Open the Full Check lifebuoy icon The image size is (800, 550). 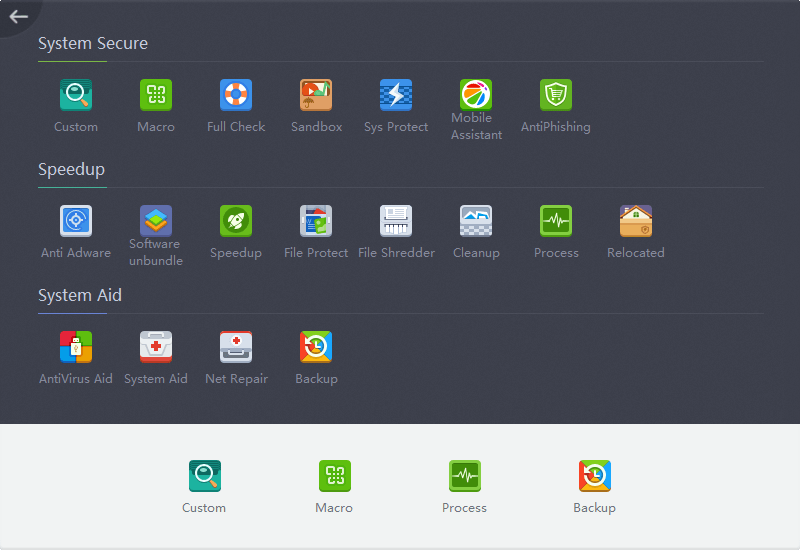(x=236, y=95)
